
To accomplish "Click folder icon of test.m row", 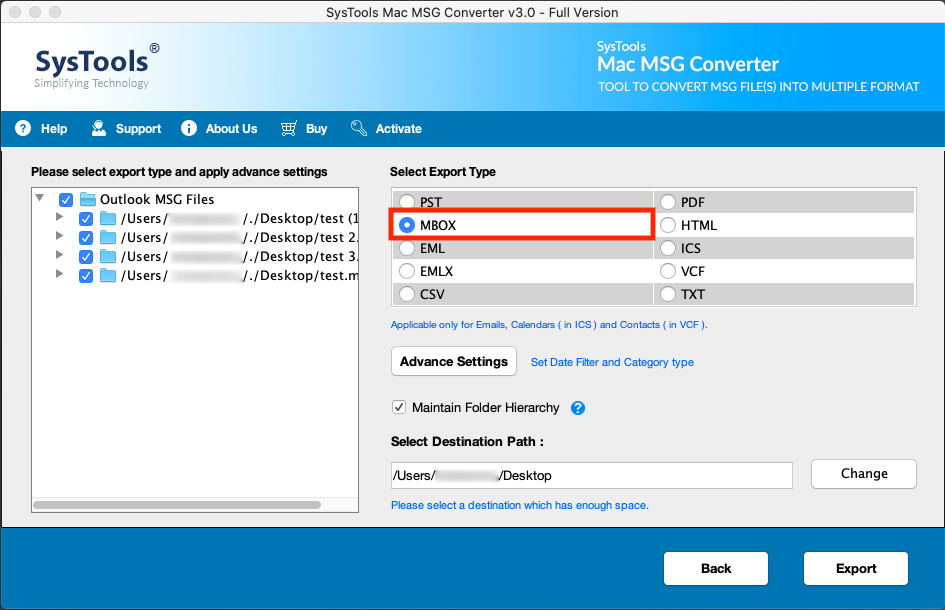I will click(108, 275).
